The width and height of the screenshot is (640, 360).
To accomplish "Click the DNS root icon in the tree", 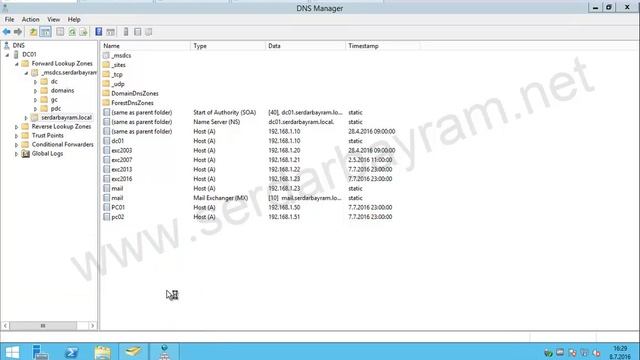I will pos(7,45).
